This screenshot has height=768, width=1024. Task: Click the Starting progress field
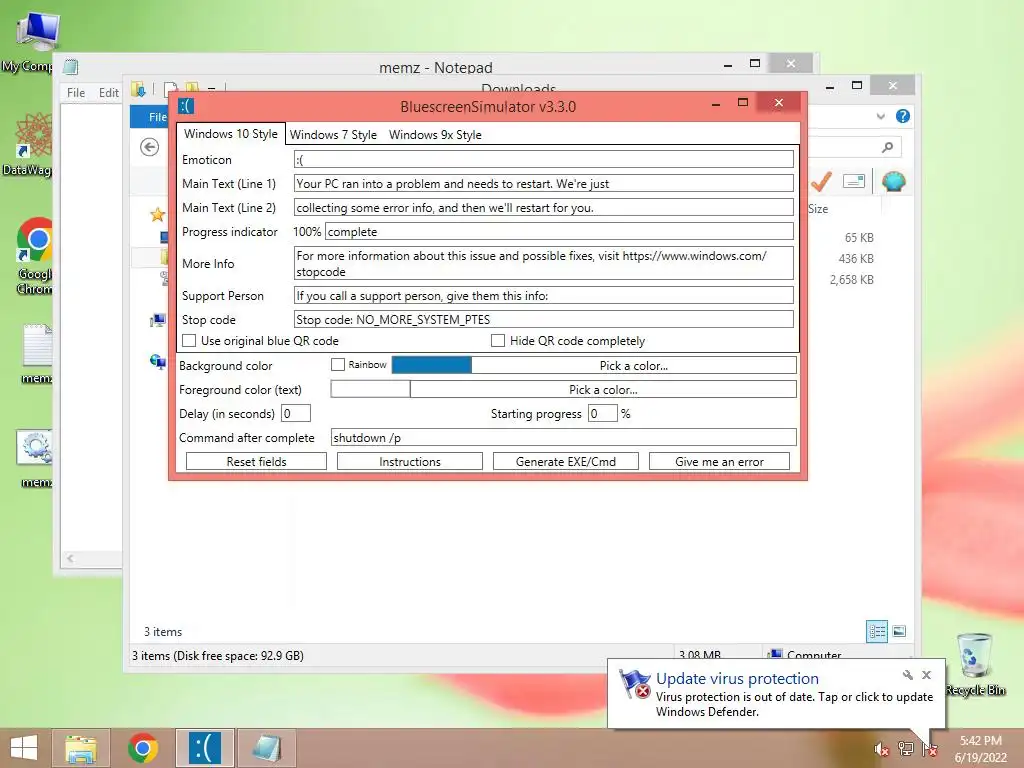[602, 413]
